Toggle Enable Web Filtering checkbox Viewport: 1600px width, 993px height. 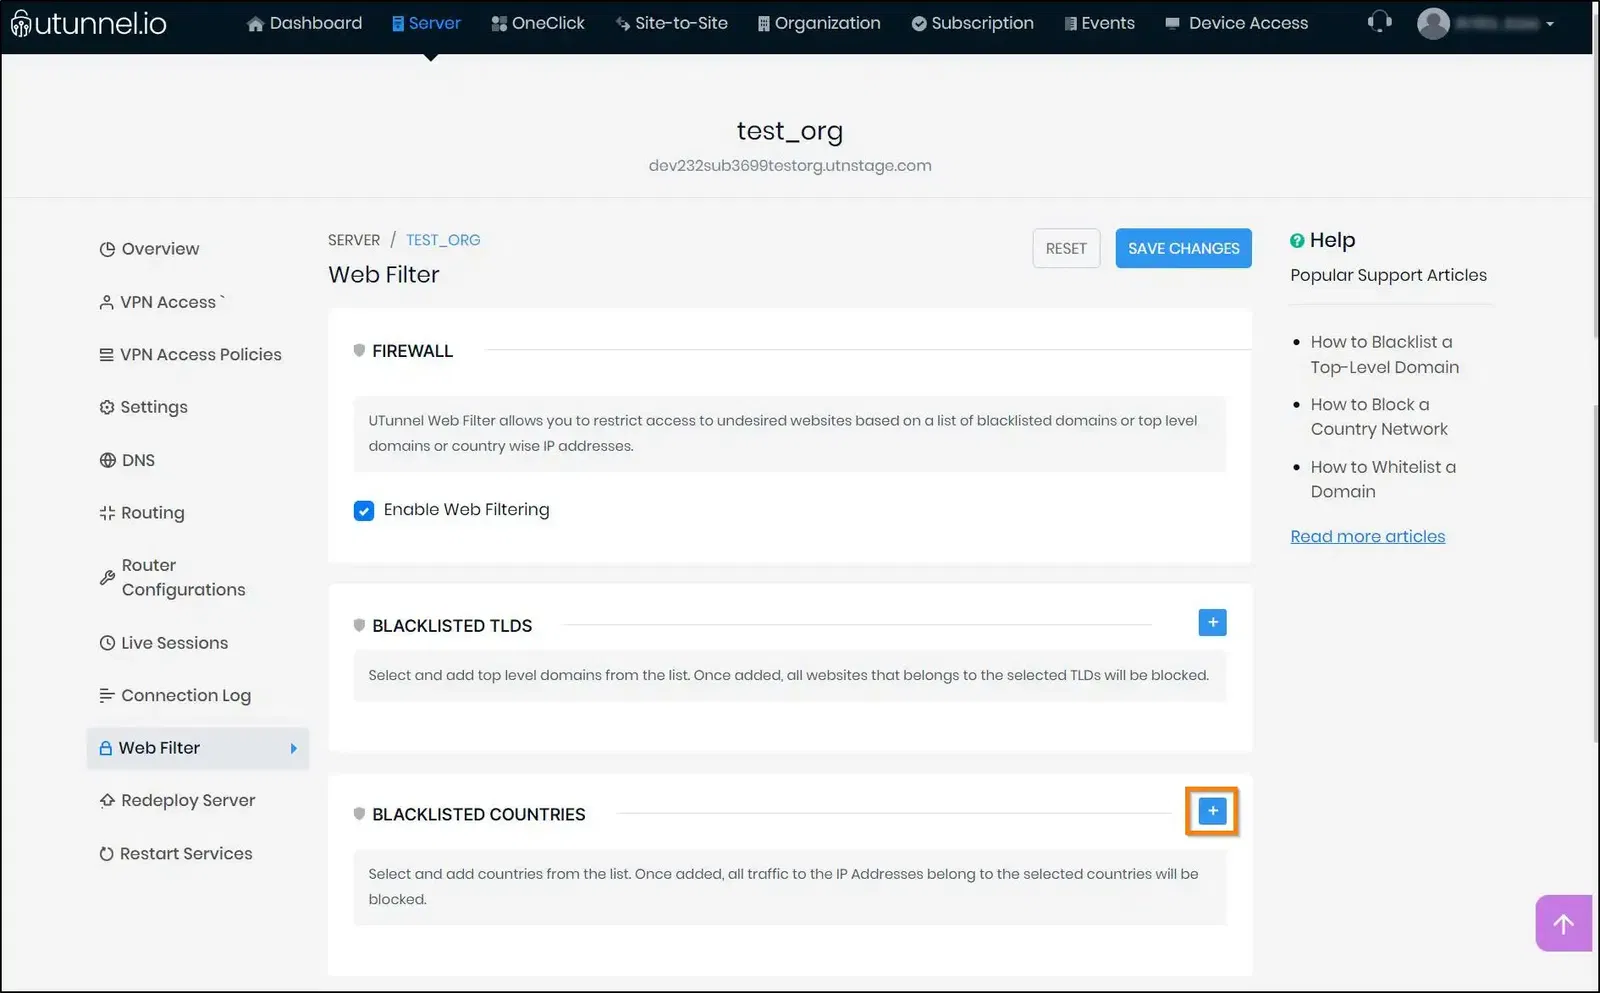click(x=364, y=511)
